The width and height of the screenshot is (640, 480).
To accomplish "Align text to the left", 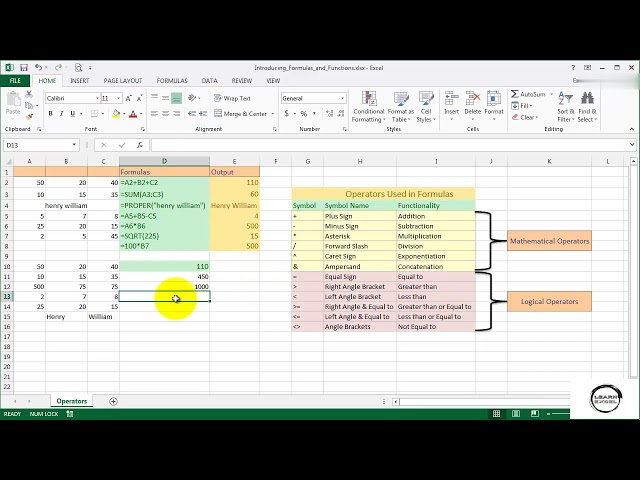I will tap(154, 114).
